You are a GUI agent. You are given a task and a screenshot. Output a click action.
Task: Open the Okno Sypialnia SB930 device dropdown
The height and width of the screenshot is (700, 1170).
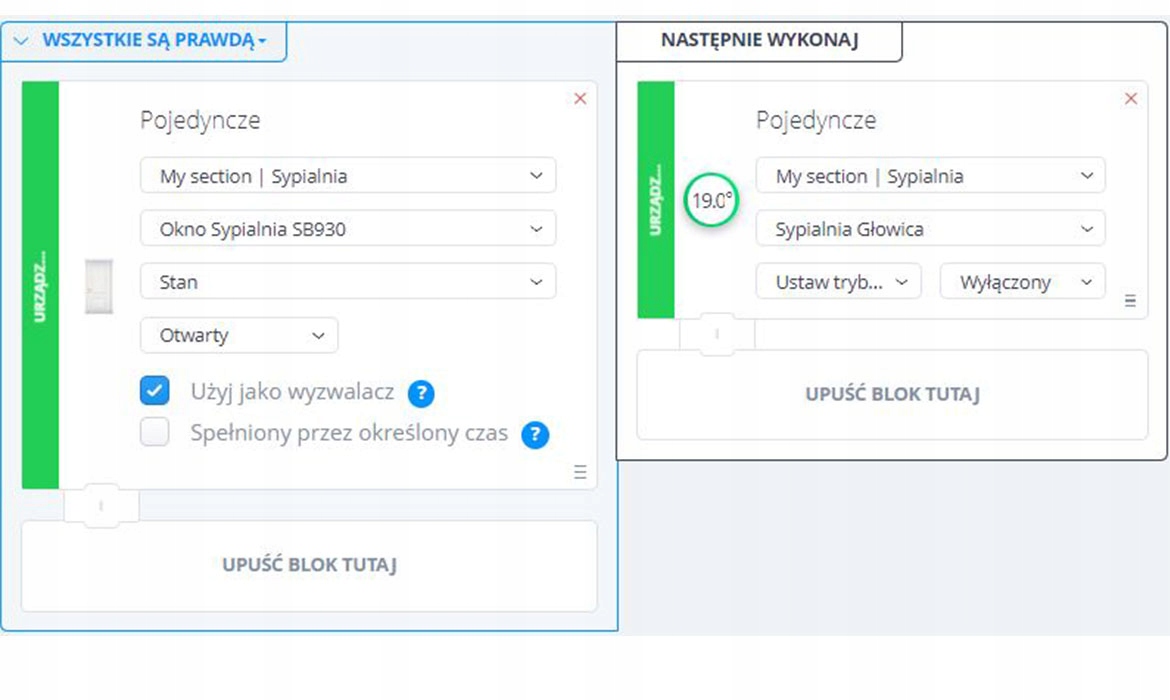(x=348, y=229)
